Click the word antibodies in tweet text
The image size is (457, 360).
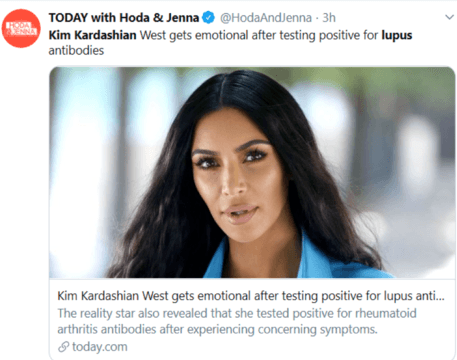click(x=76, y=51)
